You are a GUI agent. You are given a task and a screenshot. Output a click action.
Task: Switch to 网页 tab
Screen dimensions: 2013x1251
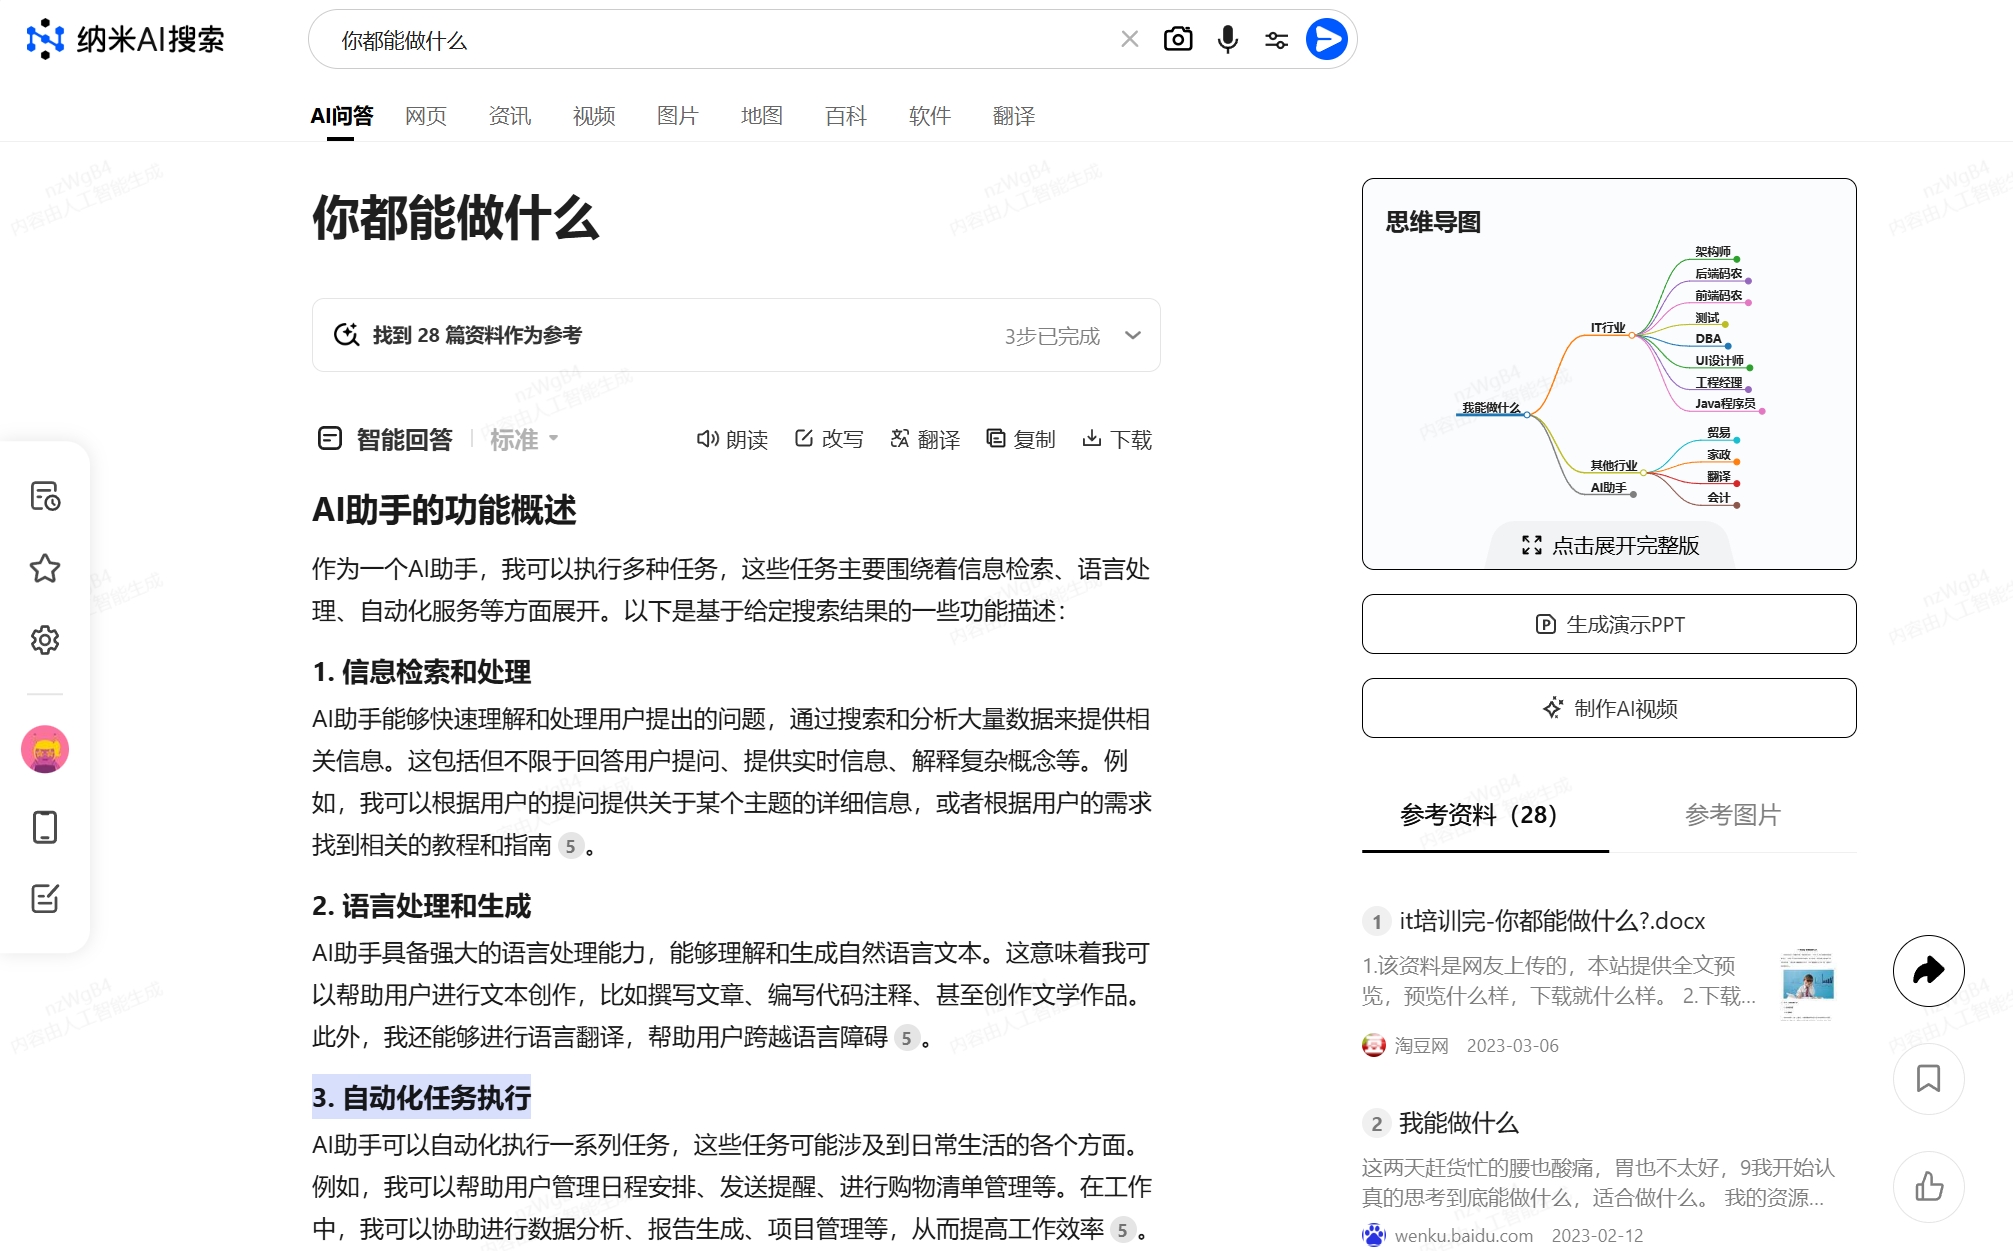(426, 116)
